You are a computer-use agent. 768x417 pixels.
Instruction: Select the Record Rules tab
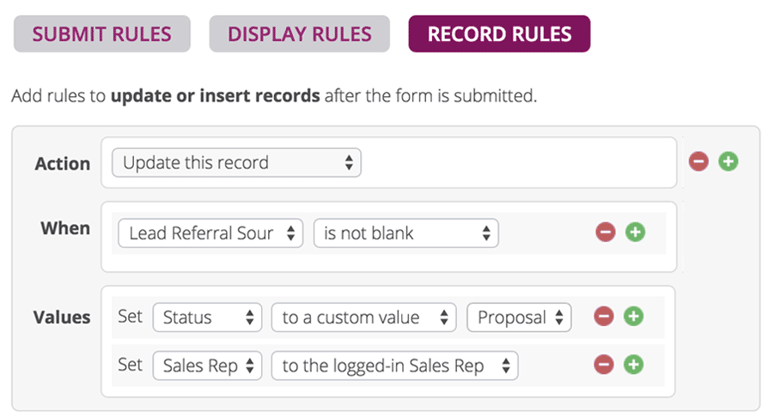coord(499,34)
